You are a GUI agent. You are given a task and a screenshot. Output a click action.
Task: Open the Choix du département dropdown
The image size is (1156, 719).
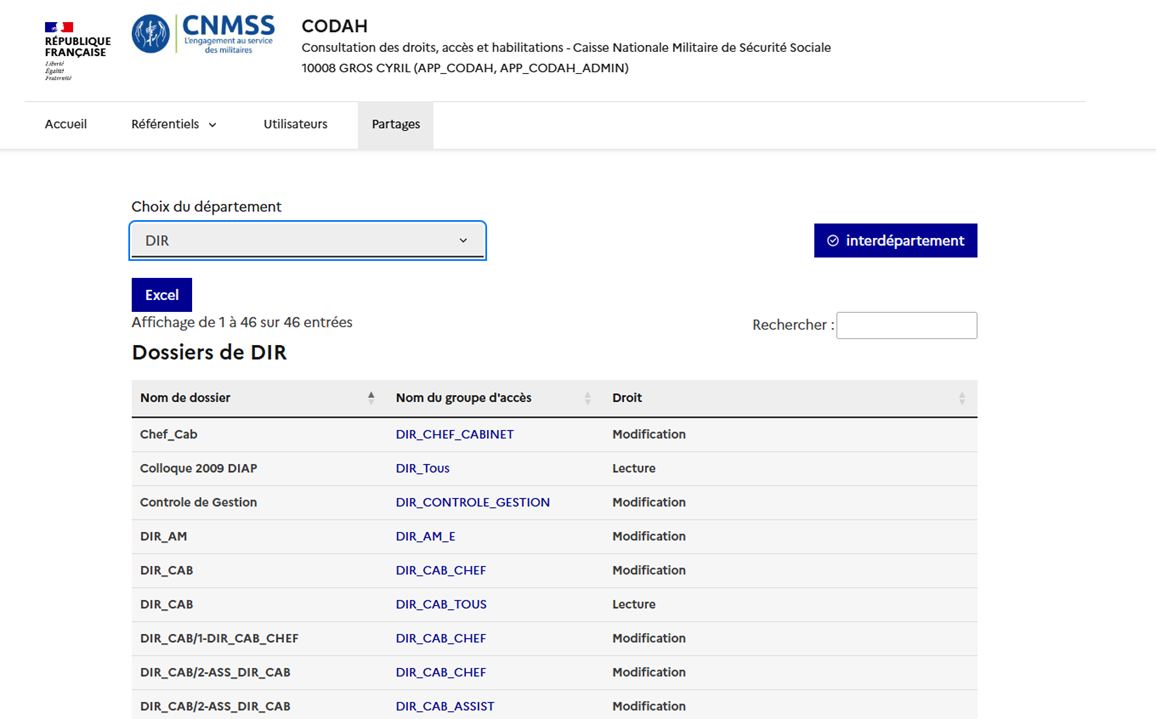pyautogui.click(x=307, y=240)
